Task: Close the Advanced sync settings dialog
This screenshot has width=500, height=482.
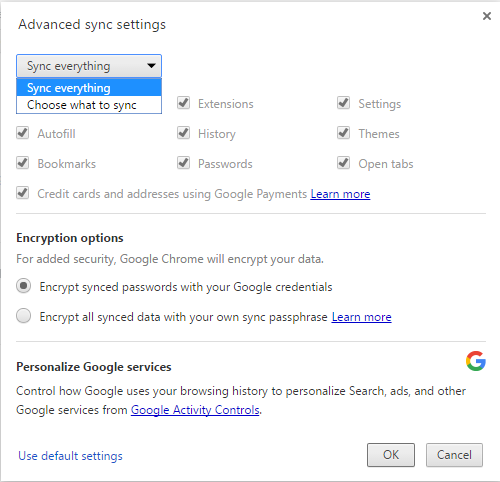Action: (x=487, y=16)
